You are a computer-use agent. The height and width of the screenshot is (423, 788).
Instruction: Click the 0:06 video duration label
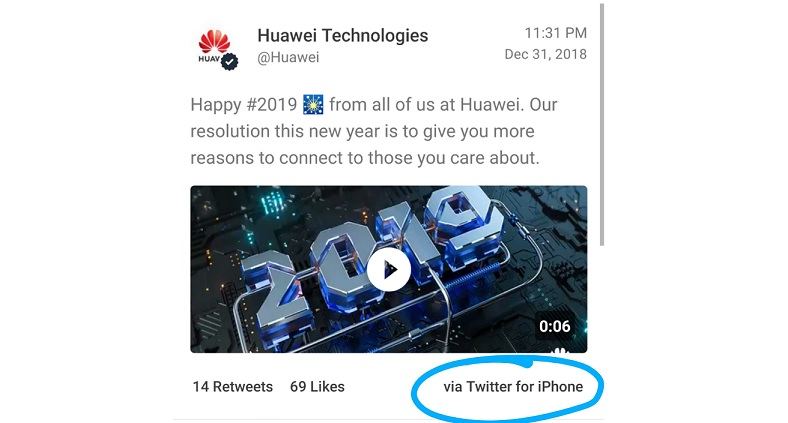click(555, 327)
